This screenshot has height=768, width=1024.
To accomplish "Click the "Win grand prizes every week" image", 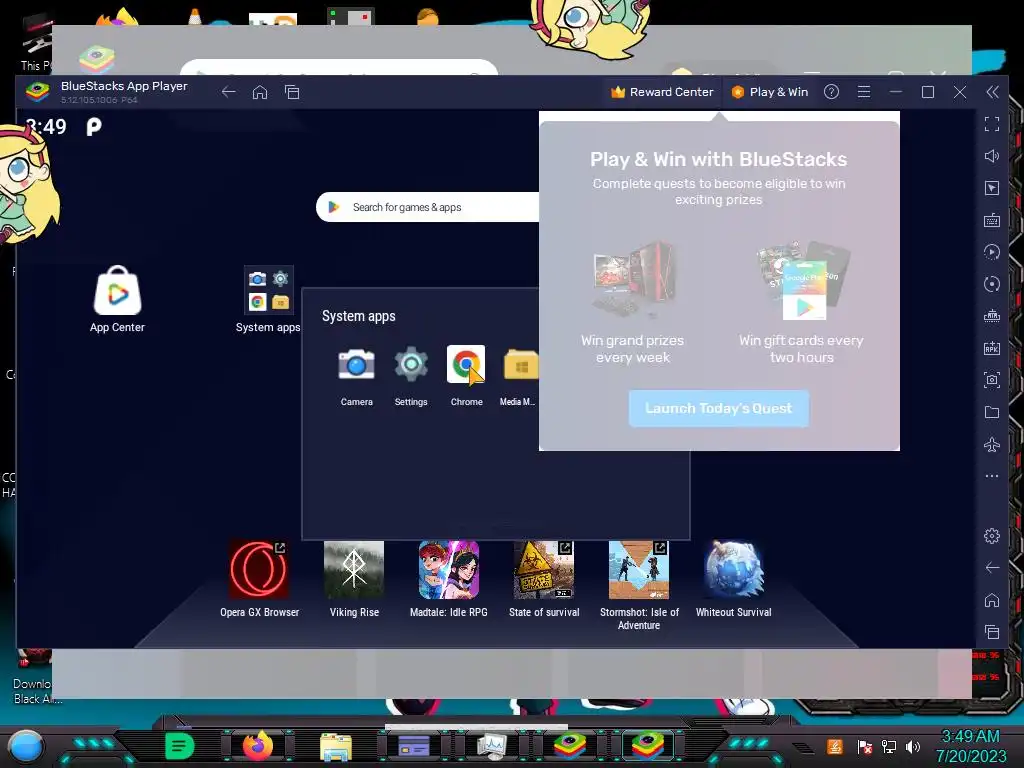I will pos(633,279).
